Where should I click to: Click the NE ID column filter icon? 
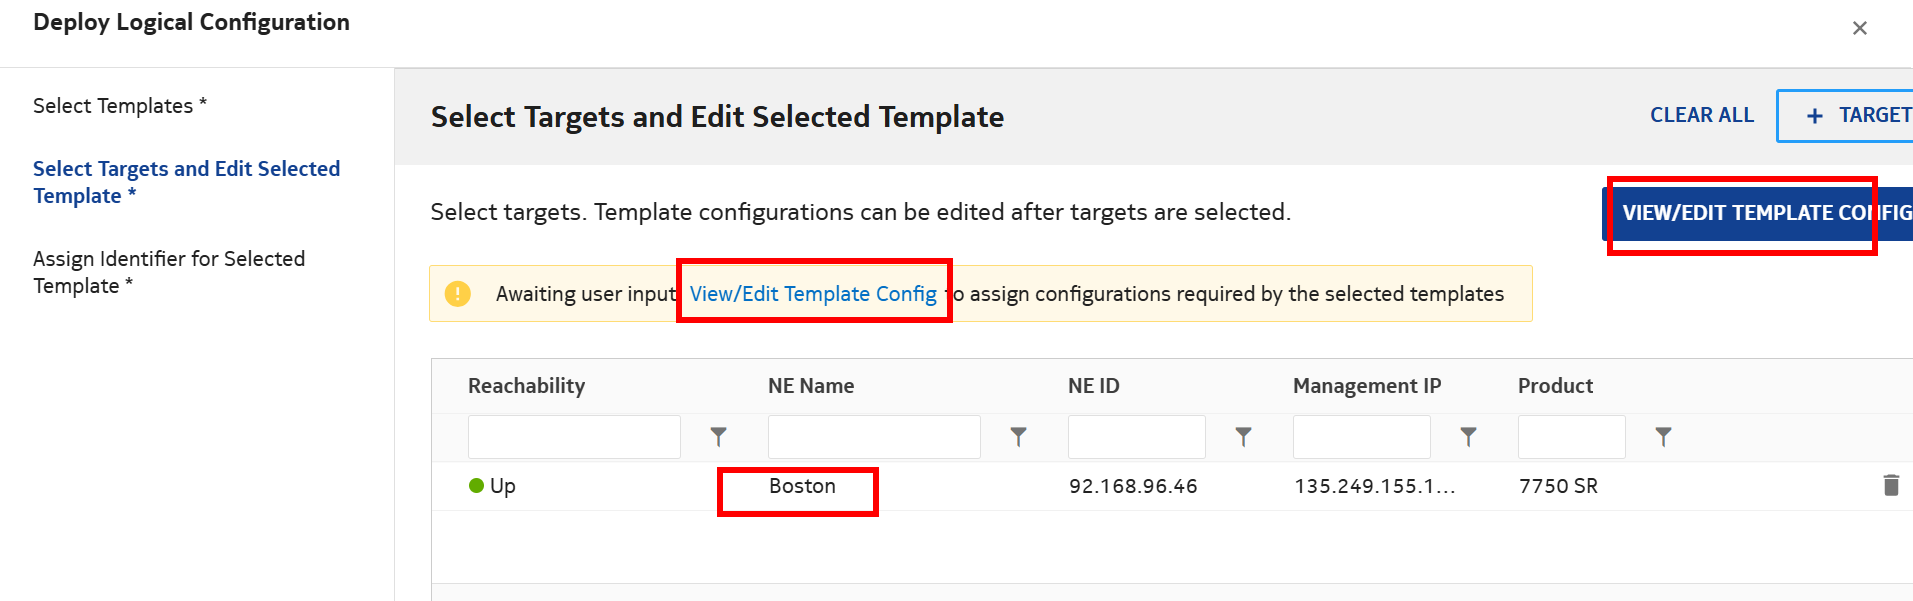coord(1243,437)
